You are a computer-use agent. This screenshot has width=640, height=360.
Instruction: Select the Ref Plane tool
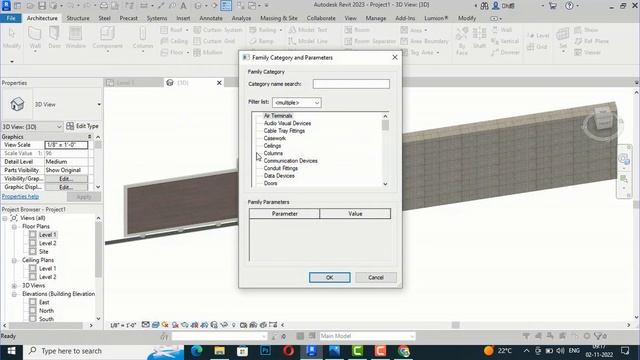592,41
